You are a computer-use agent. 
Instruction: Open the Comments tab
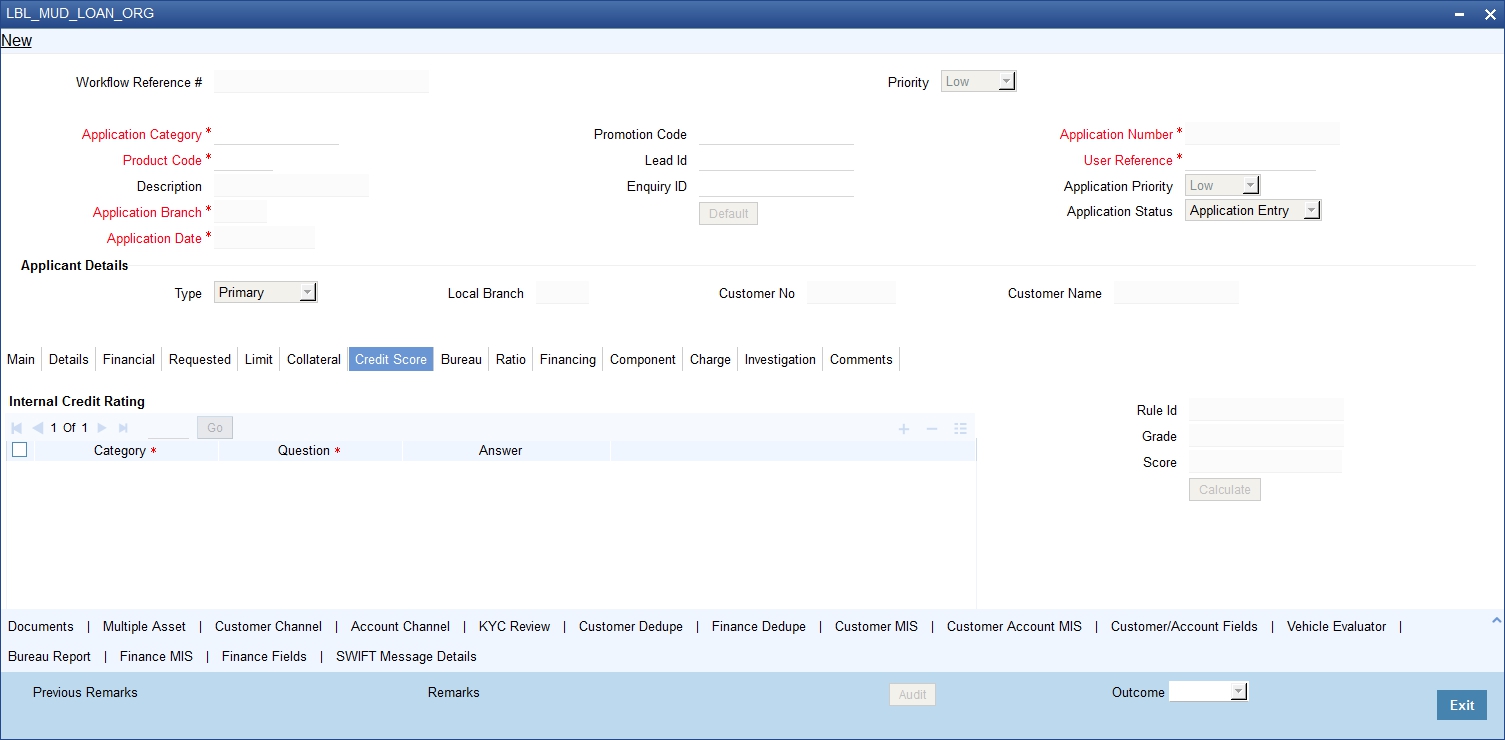click(861, 359)
